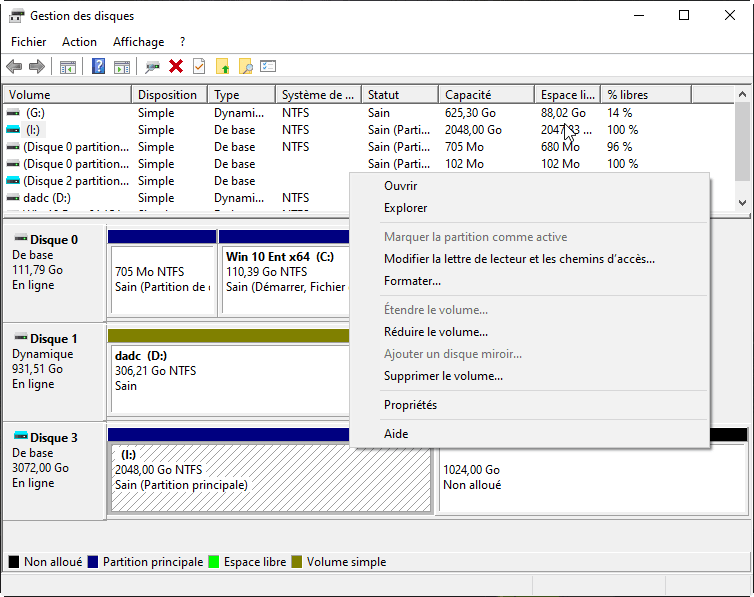Click Supprimer le volume... entry
This screenshot has width=754, height=597.
pos(443,376)
